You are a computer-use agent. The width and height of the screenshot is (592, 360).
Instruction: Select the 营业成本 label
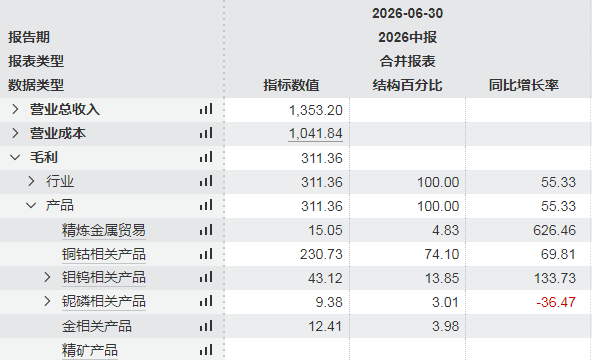(x=58, y=133)
